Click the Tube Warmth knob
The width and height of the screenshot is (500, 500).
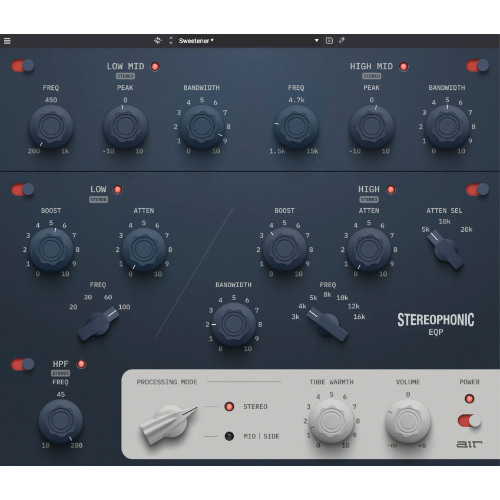331,421
